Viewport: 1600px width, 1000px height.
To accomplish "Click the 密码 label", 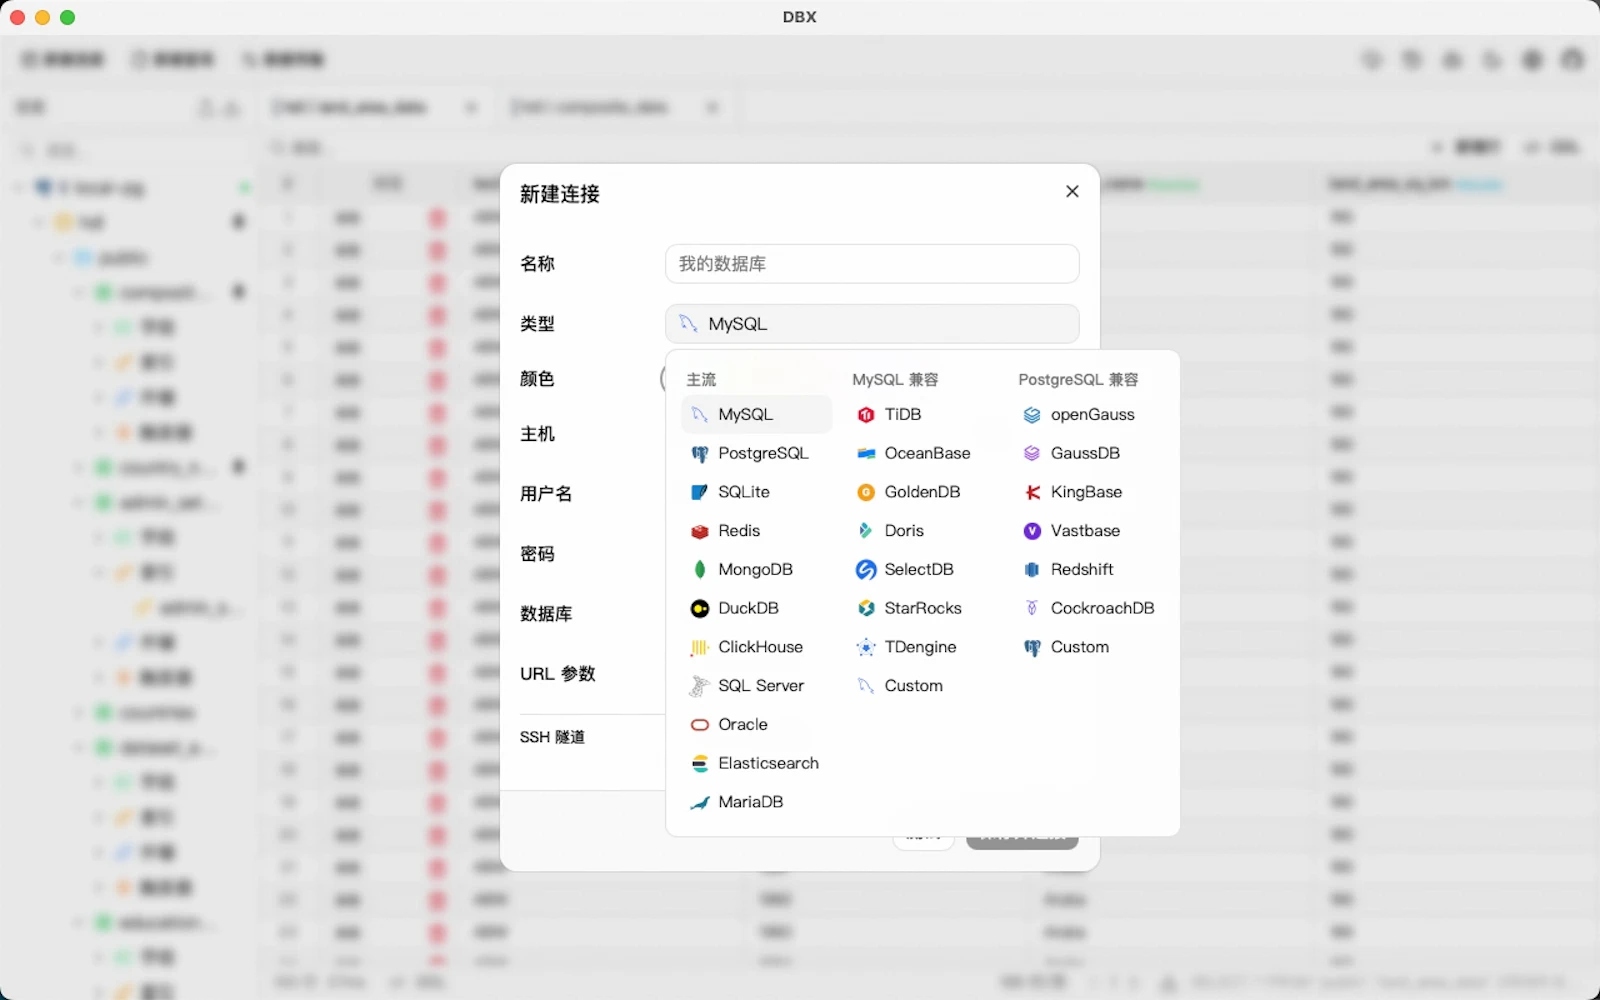I will coord(537,554).
